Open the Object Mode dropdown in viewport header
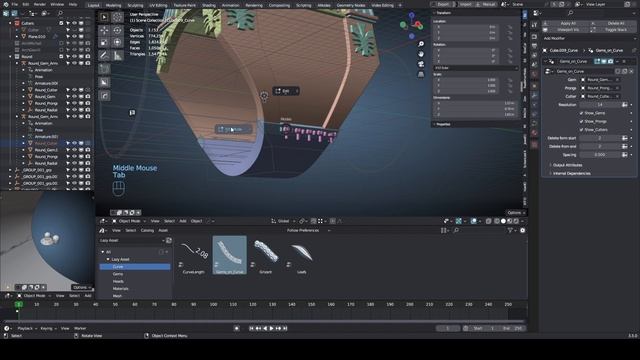The height and width of the screenshot is (360, 640). 129,221
